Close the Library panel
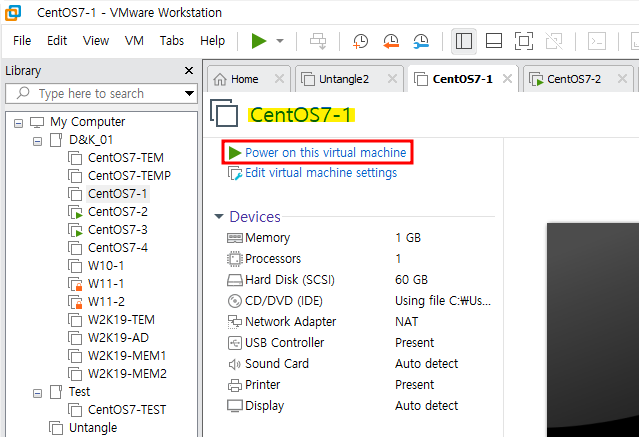Image resolution: width=639 pixels, height=437 pixels. (189, 71)
